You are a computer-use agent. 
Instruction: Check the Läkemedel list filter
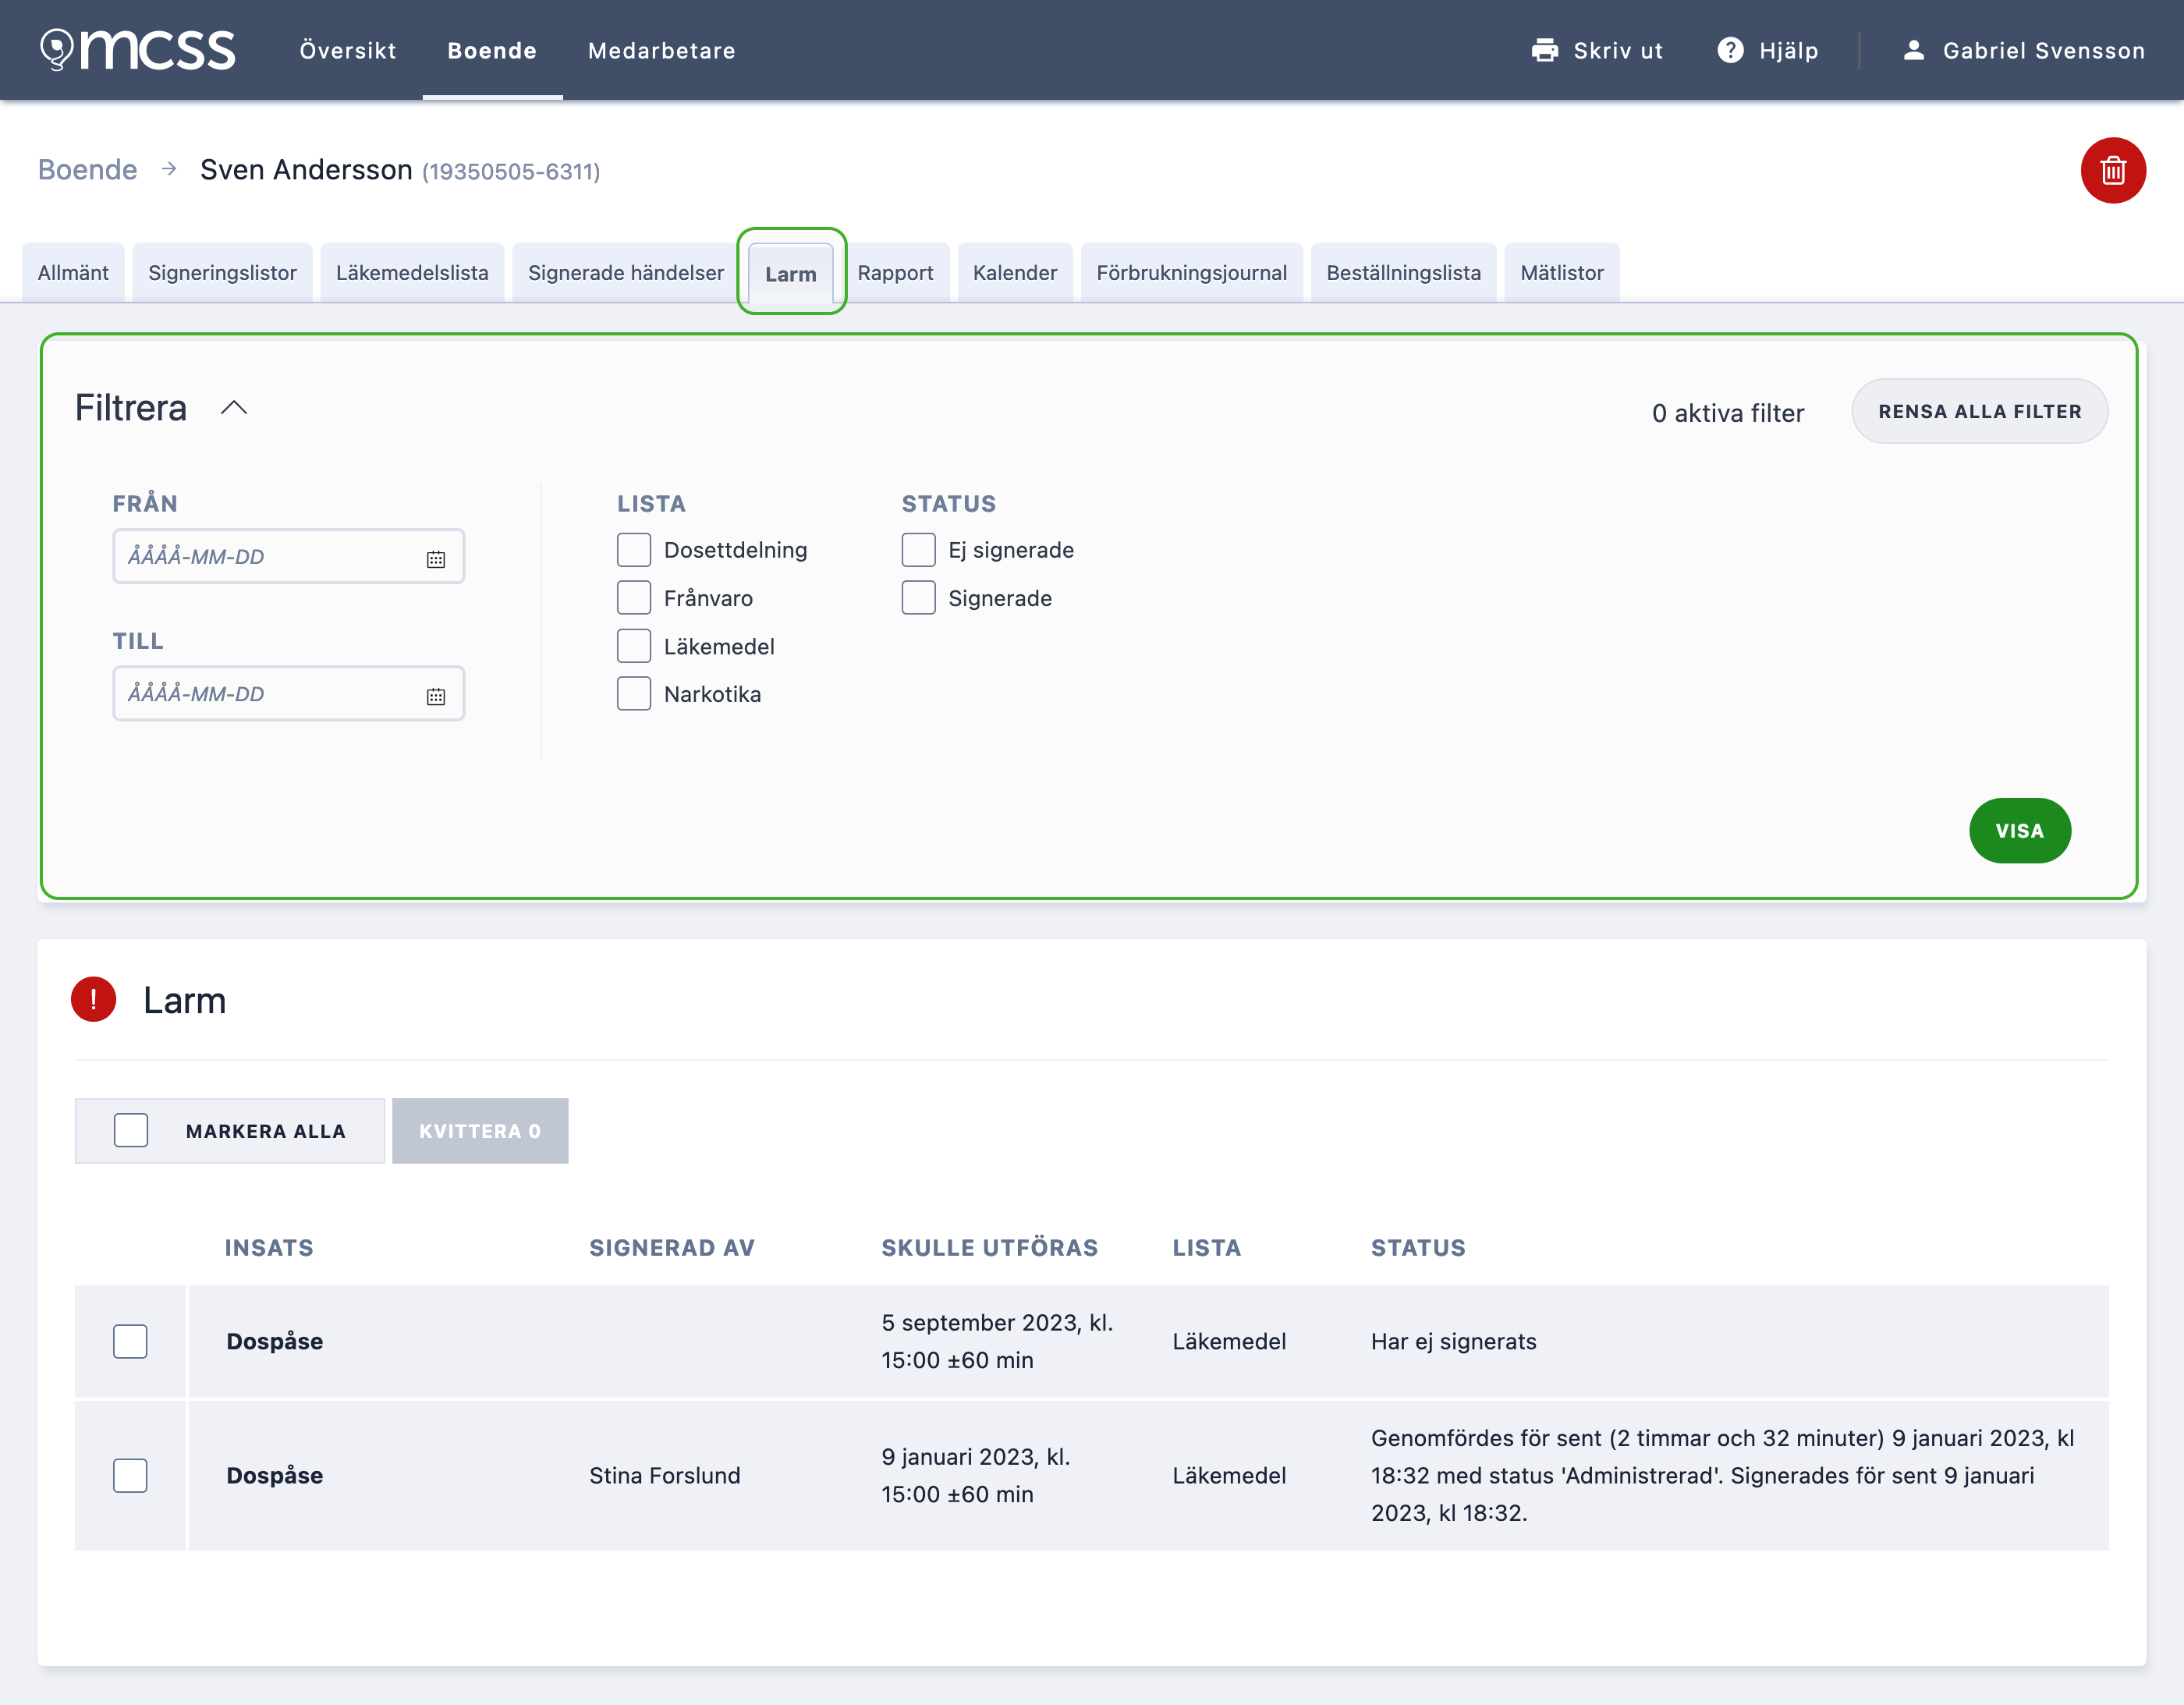pos(634,646)
